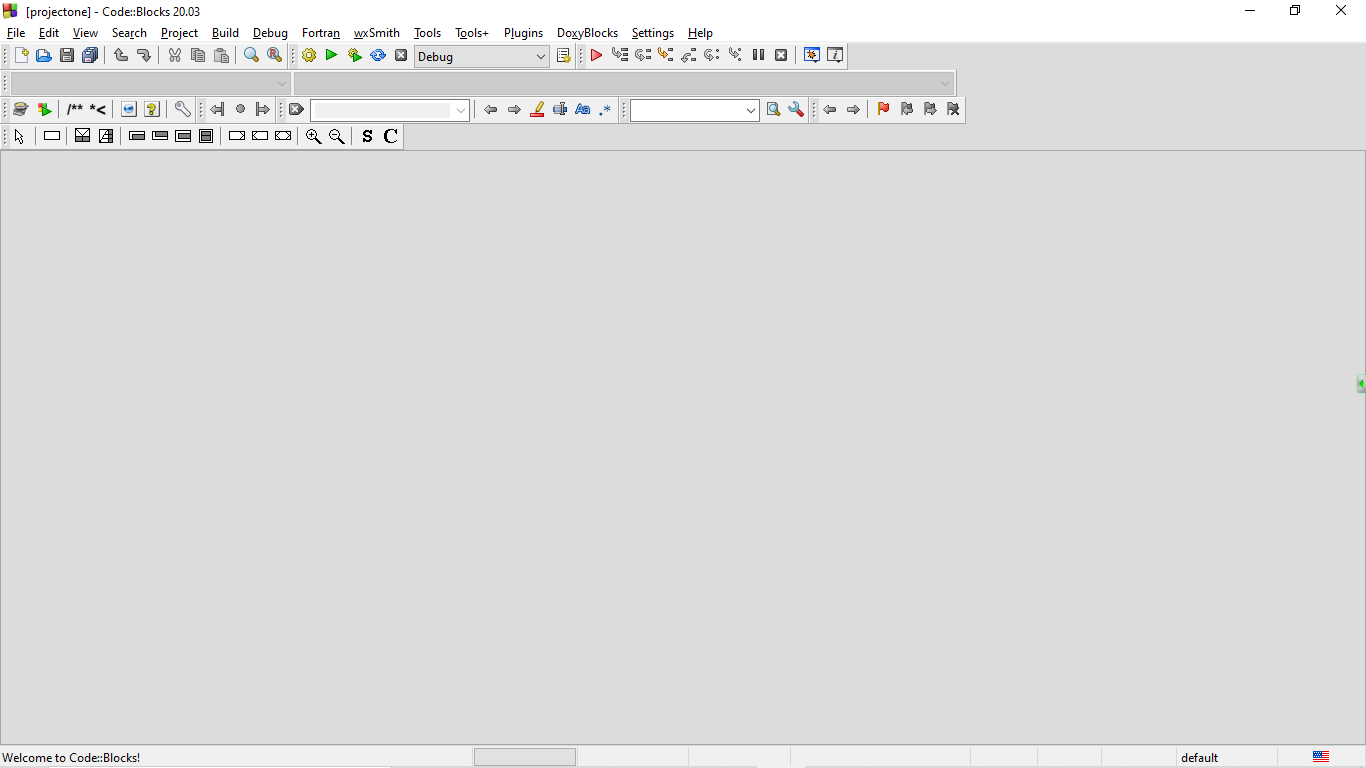
Task: Run the DoxyBlocks doxywizard icon
Action: (x=20, y=110)
